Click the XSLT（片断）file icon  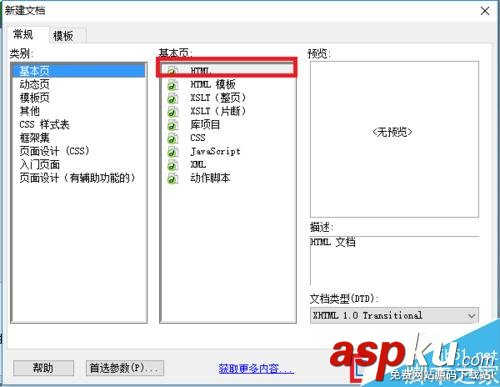coord(172,112)
